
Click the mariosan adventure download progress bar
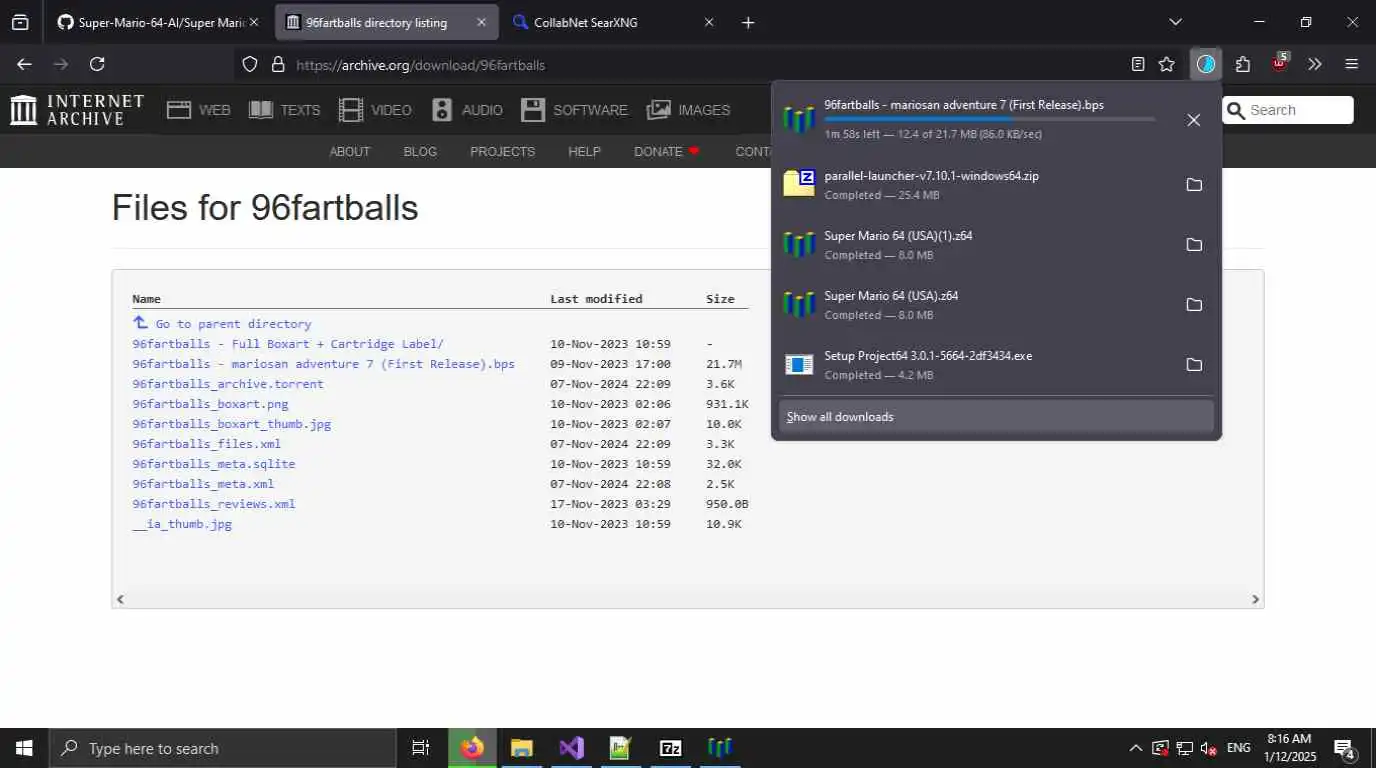click(x=989, y=119)
